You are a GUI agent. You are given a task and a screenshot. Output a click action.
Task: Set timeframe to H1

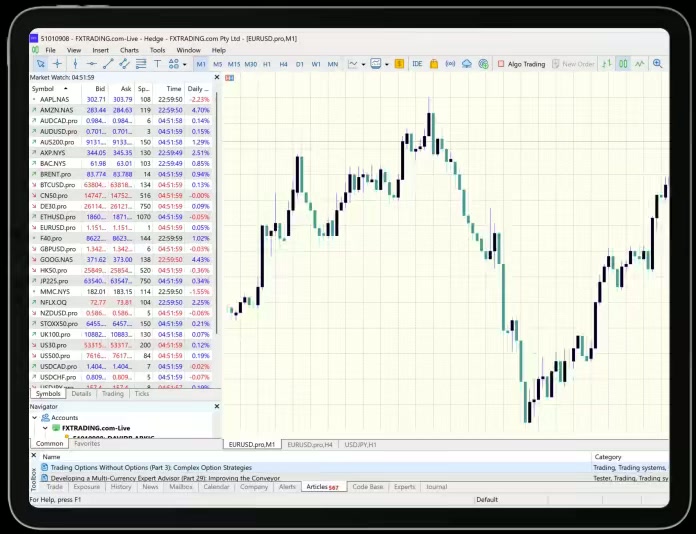click(267, 64)
